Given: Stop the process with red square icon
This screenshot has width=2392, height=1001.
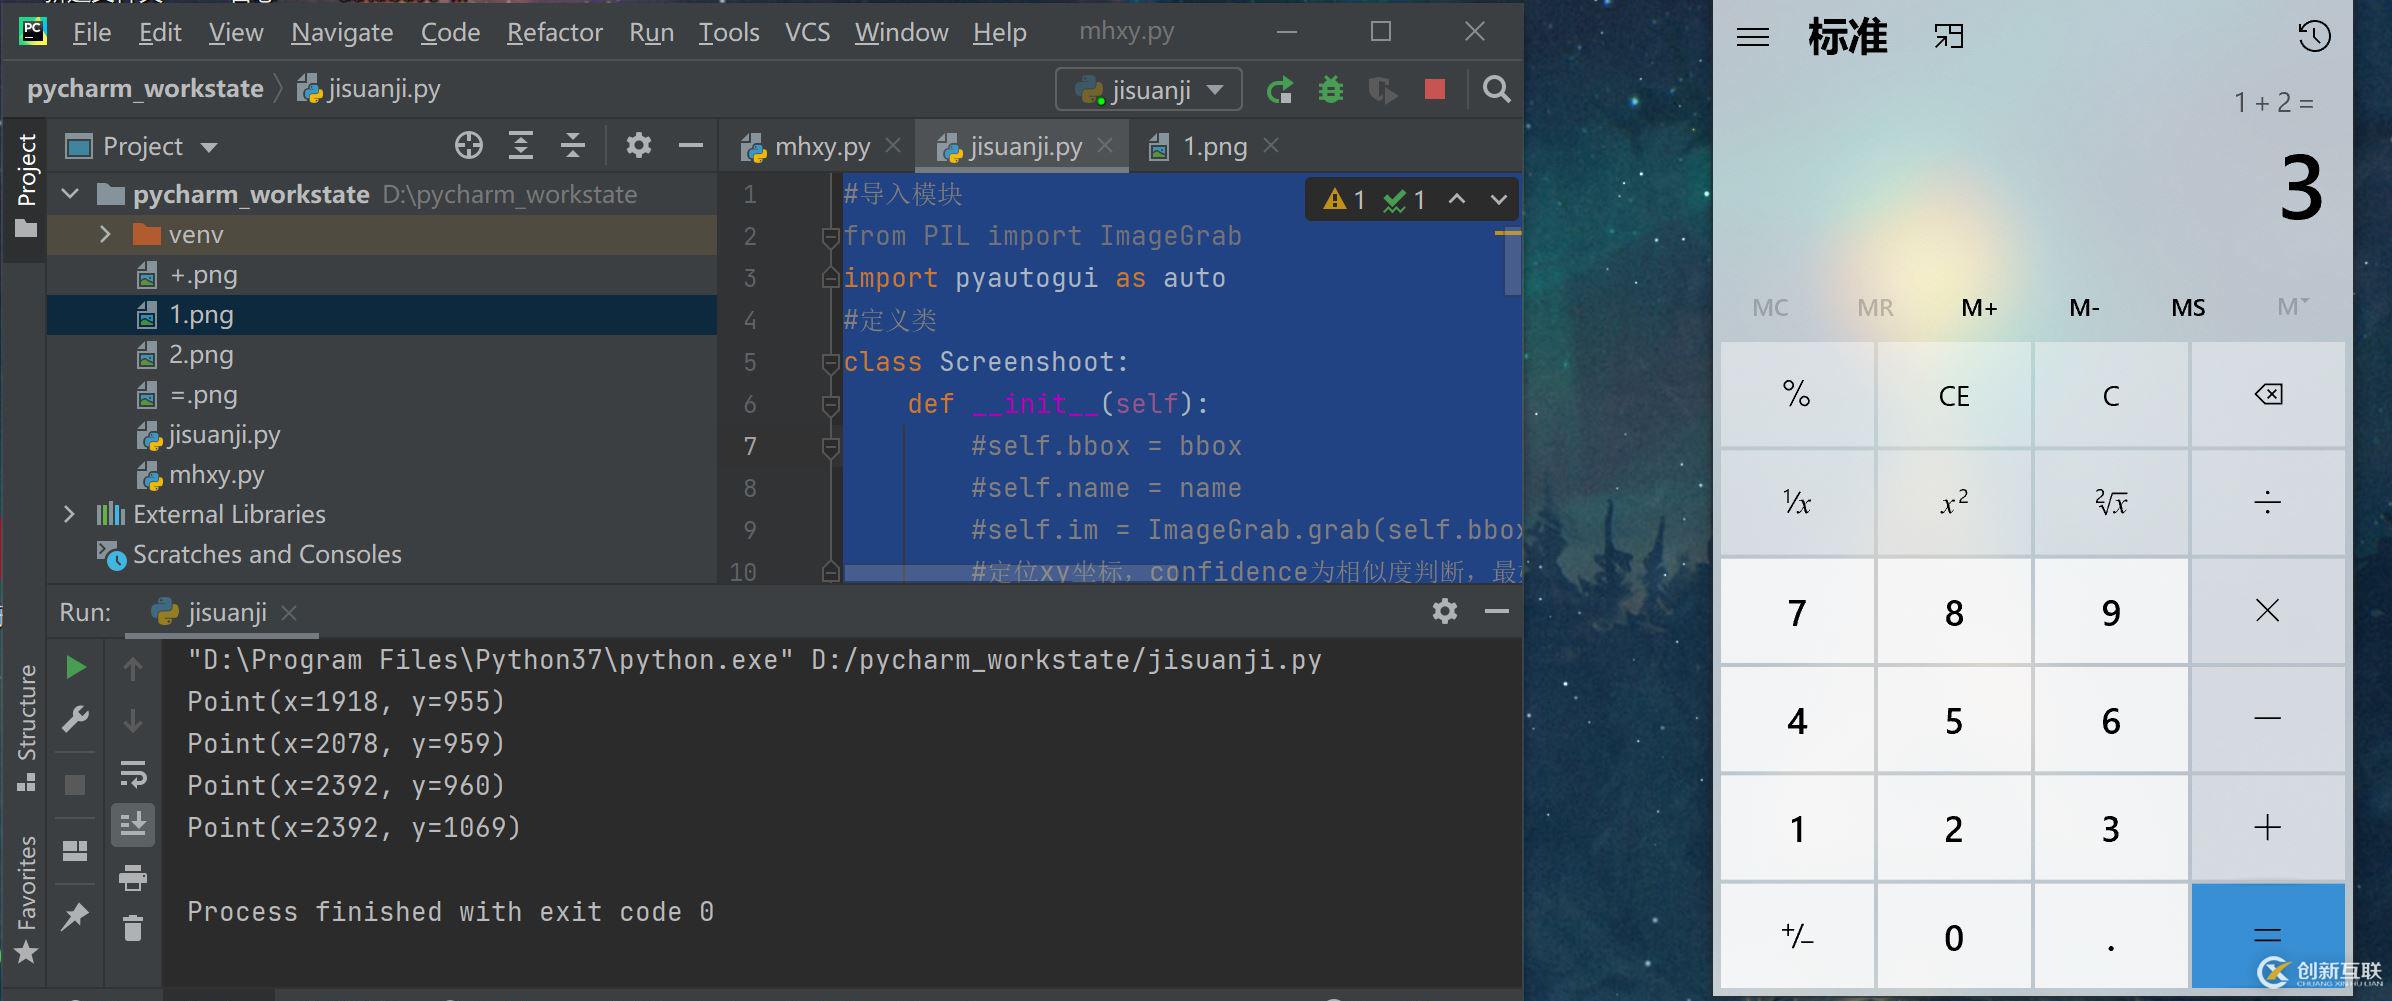Looking at the screenshot, I should pos(1434,90).
